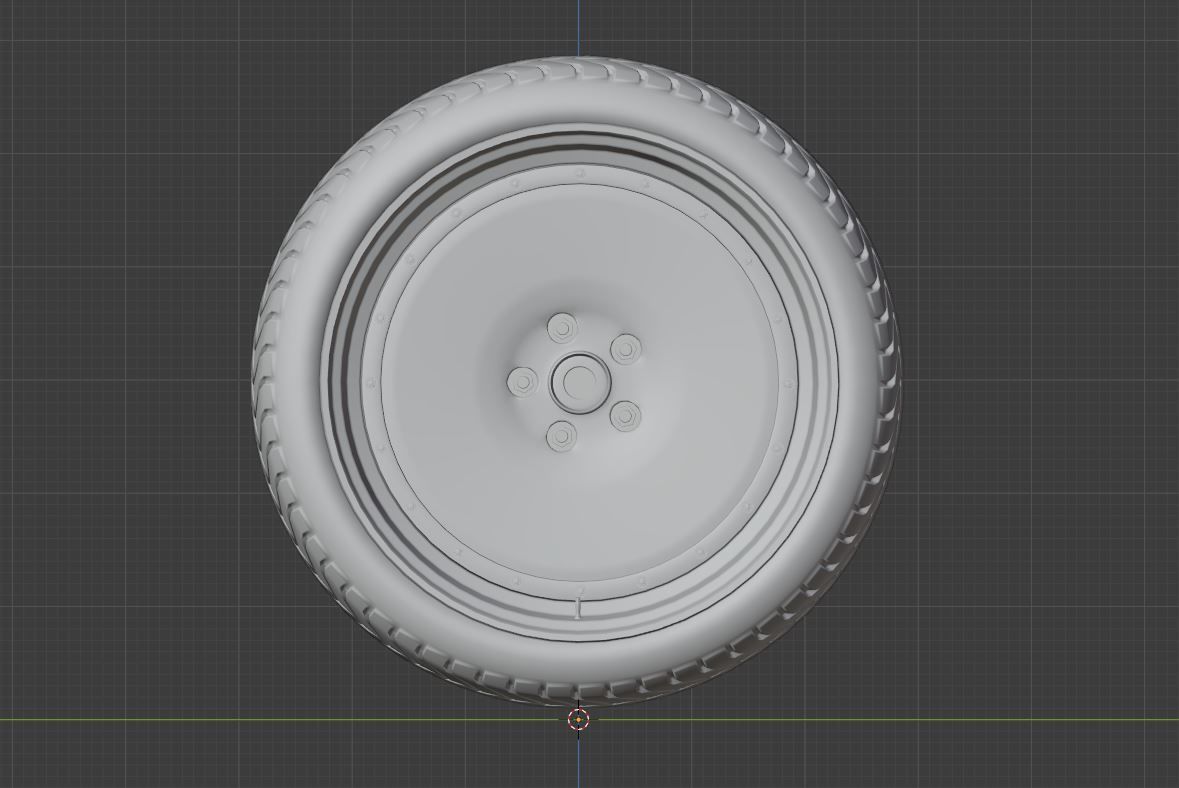This screenshot has width=1179, height=788.
Task: Click the leftmost lug nut on the wheel
Action: pyautogui.click(x=521, y=381)
